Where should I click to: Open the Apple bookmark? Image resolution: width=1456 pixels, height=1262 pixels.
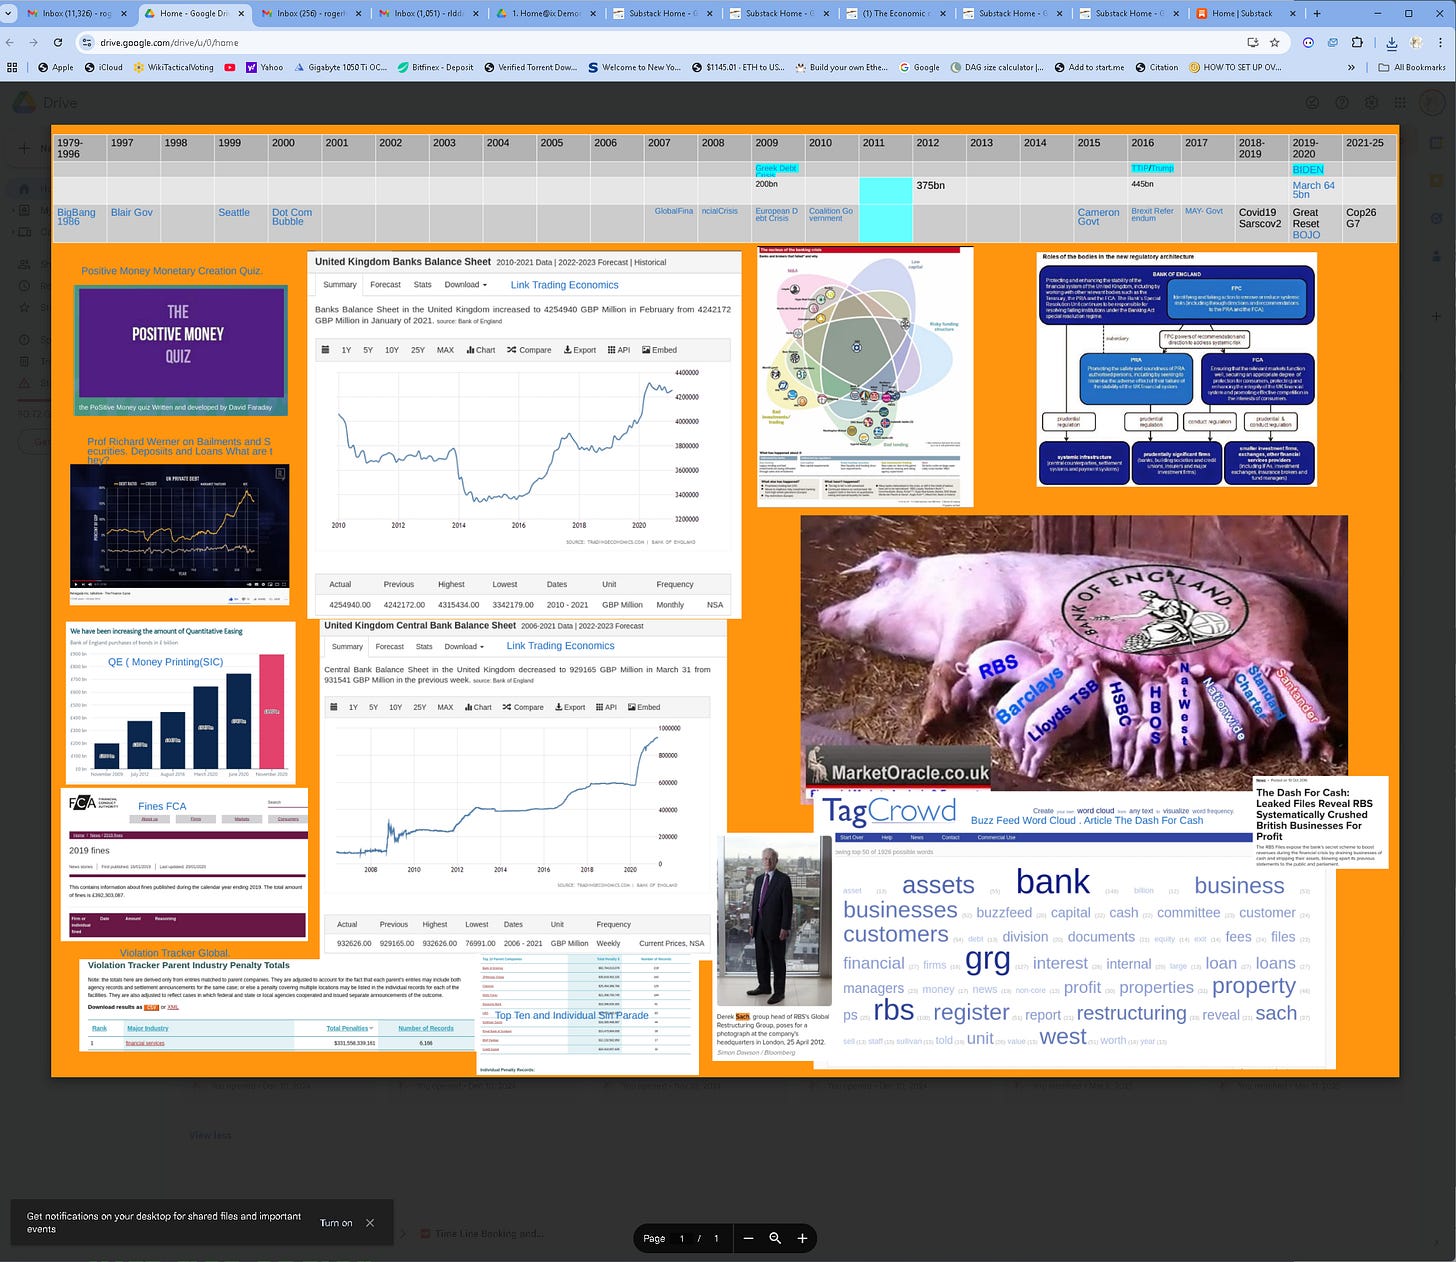pos(55,67)
